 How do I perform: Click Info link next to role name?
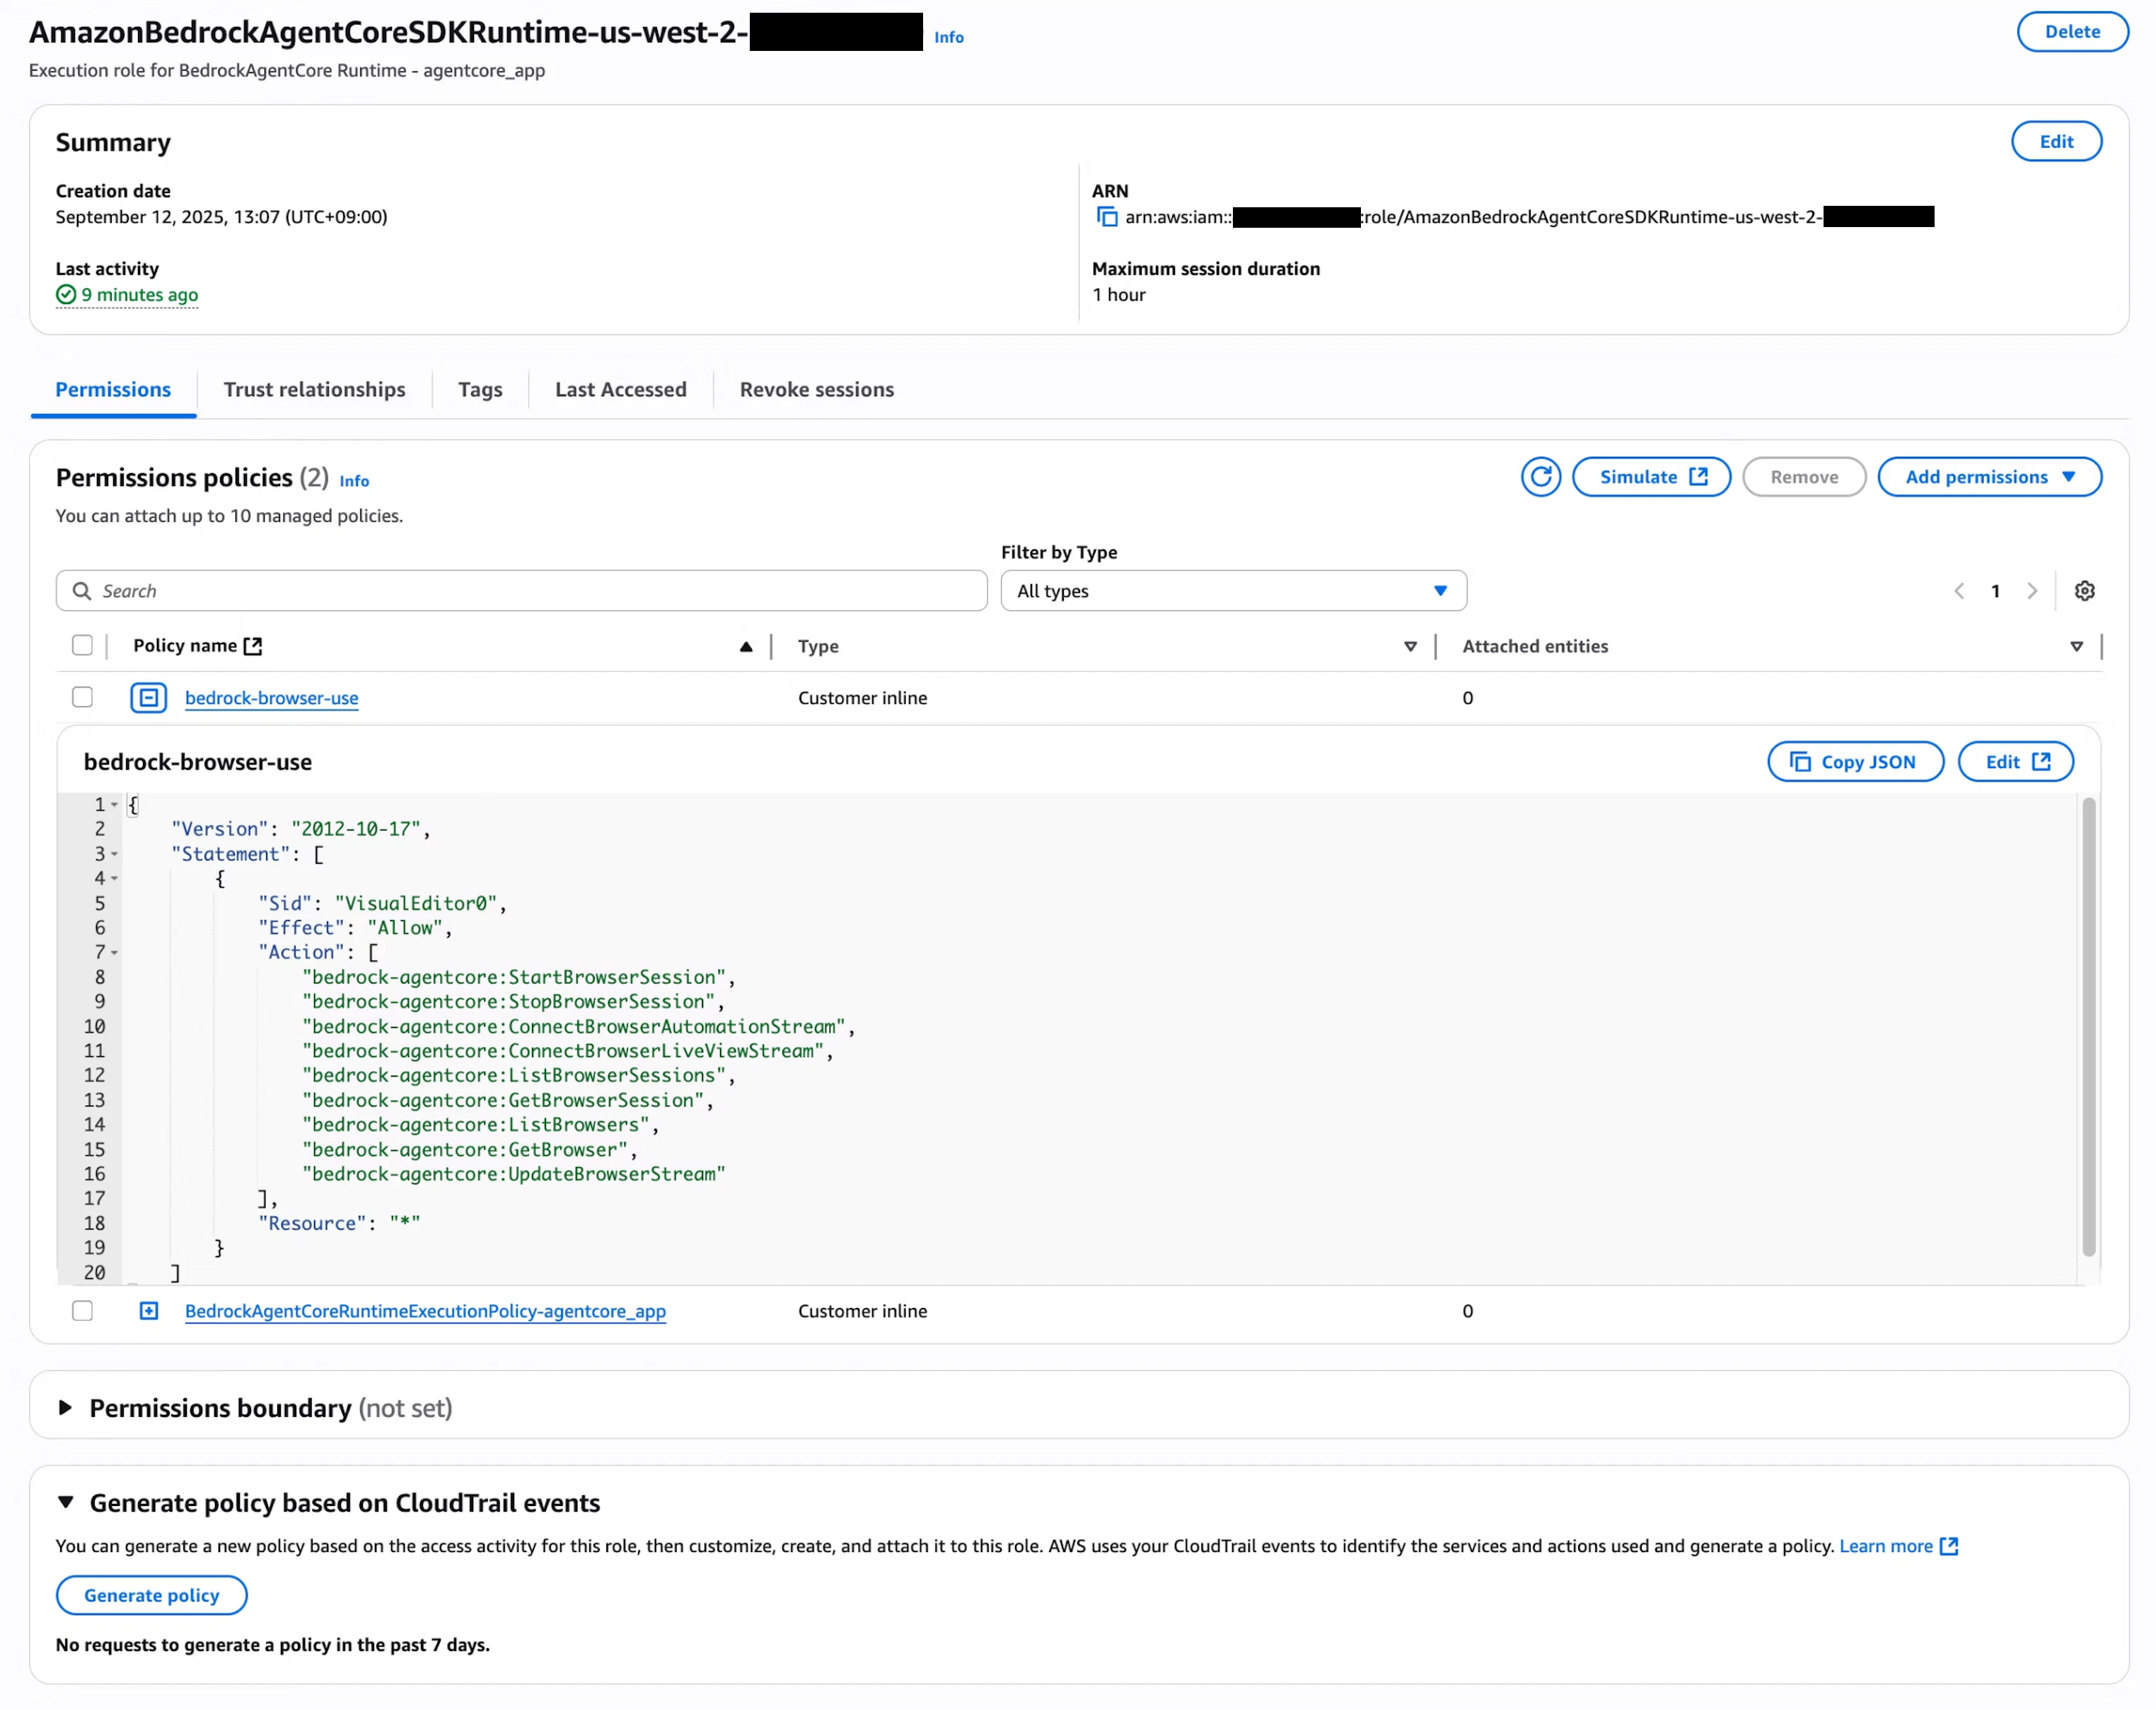pos(948,38)
